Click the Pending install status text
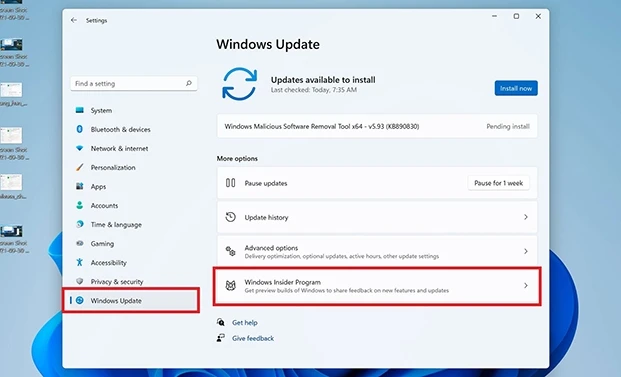The height and width of the screenshot is (377, 621). (508, 126)
